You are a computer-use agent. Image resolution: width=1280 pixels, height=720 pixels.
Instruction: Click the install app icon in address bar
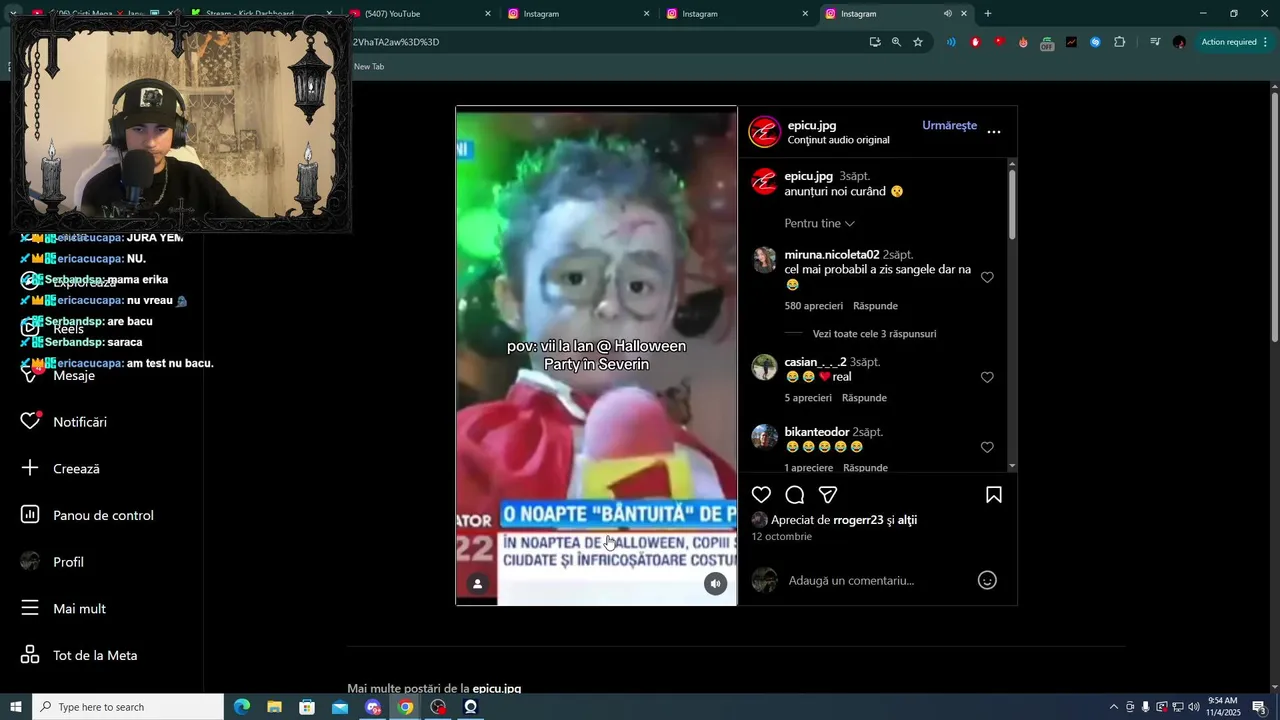(x=875, y=42)
